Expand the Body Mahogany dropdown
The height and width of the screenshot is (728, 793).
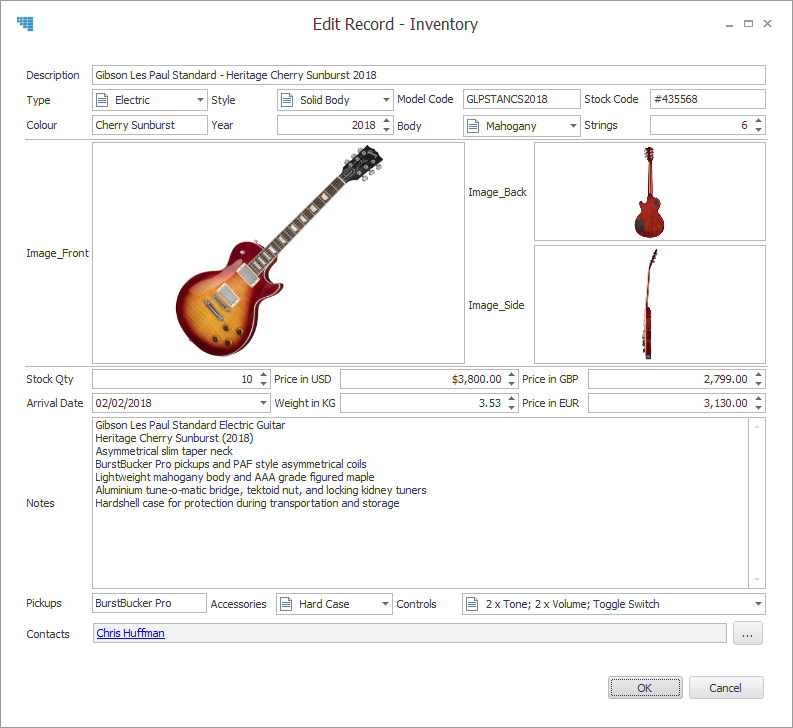[573, 125]
